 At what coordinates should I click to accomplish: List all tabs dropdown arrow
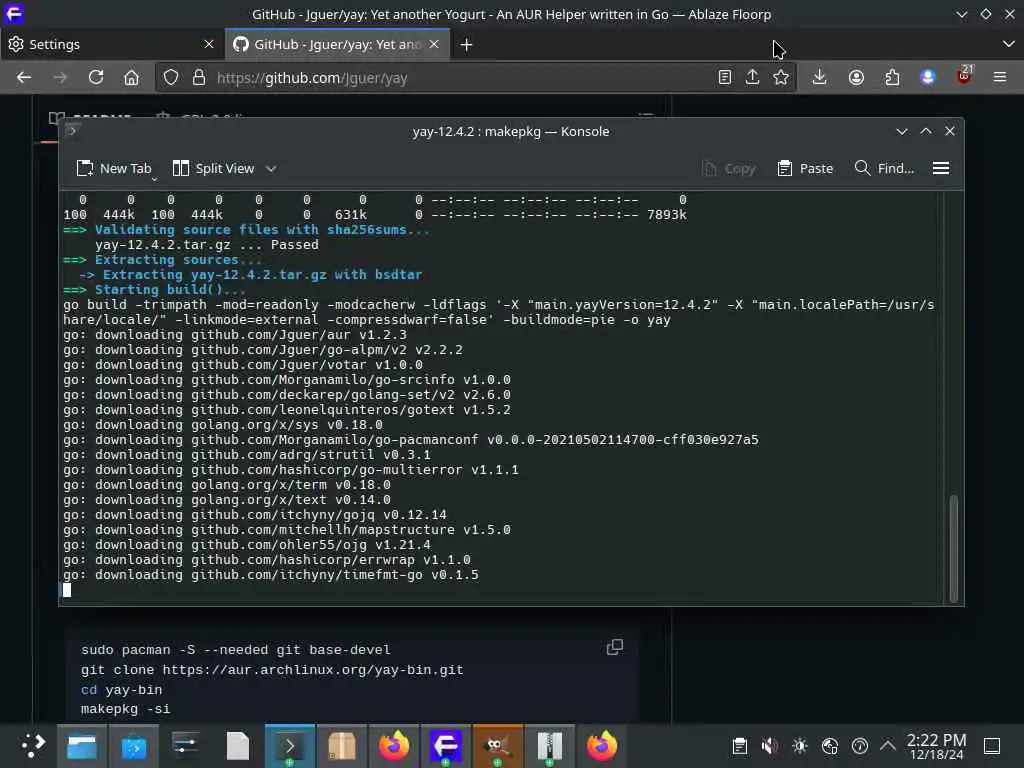[1008, 44]
